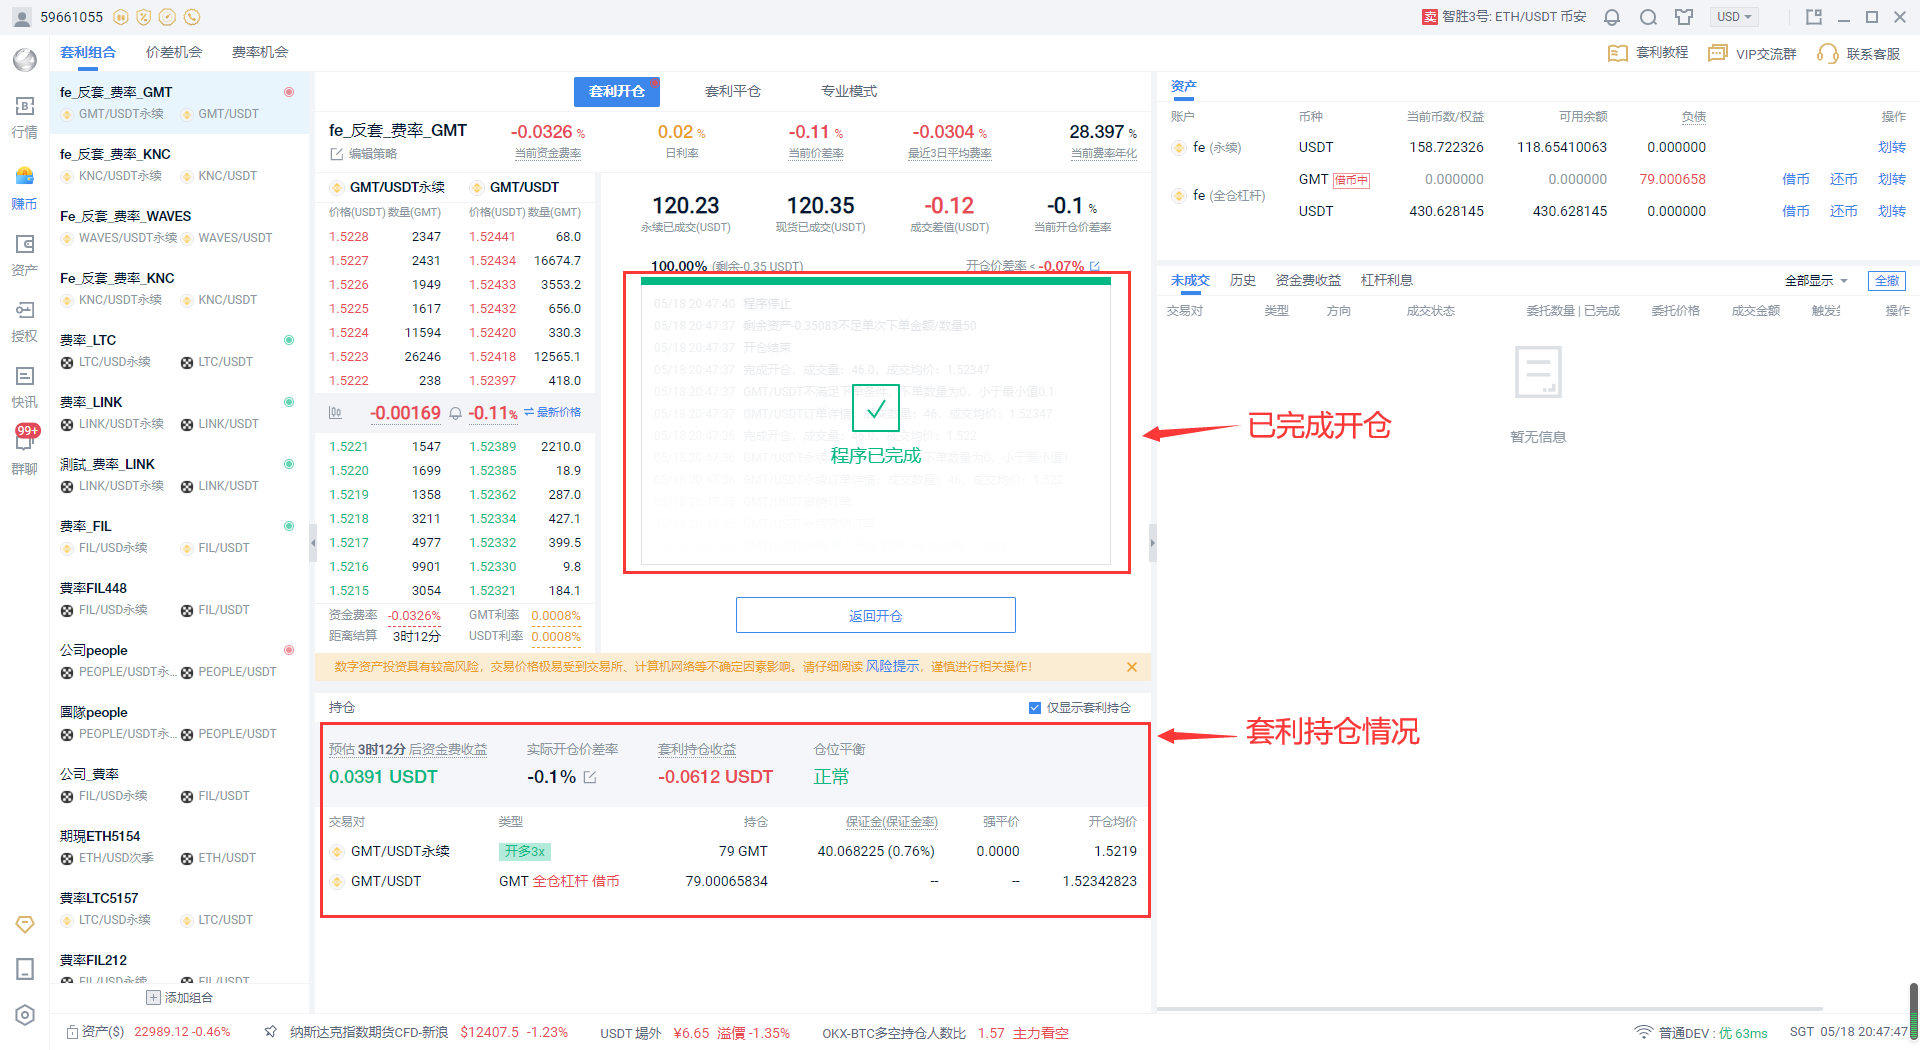
Task: Toggle status dot of fe_反套_费率_GMT
Action: 289,92
